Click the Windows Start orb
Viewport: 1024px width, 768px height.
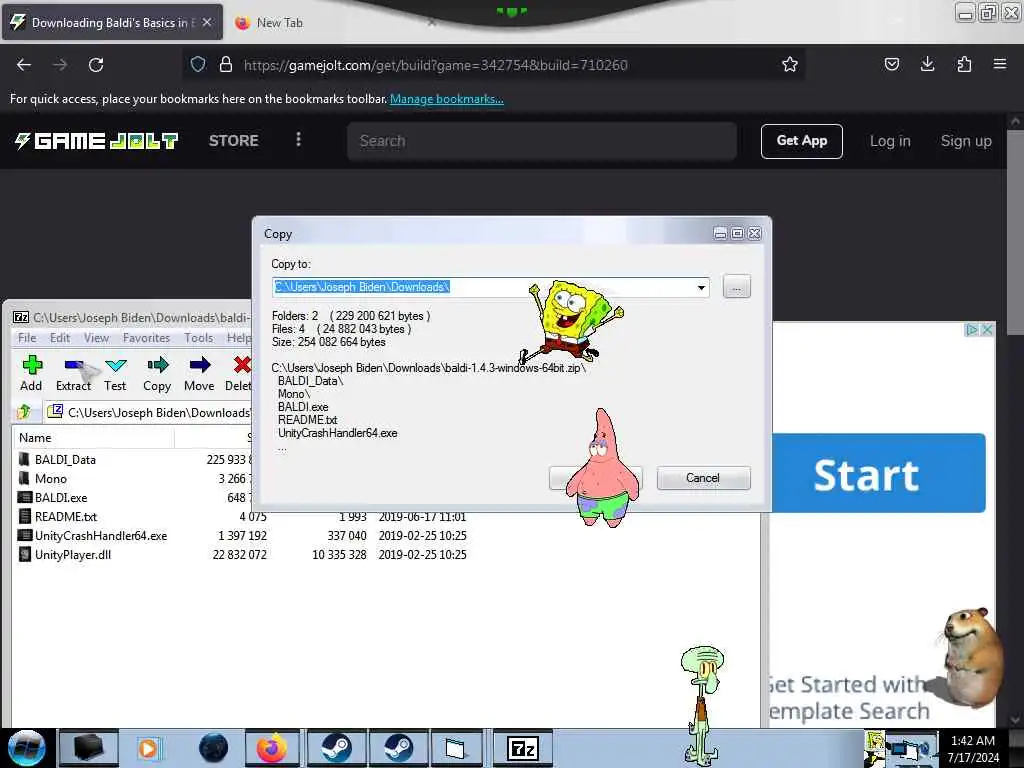[26, 748]
